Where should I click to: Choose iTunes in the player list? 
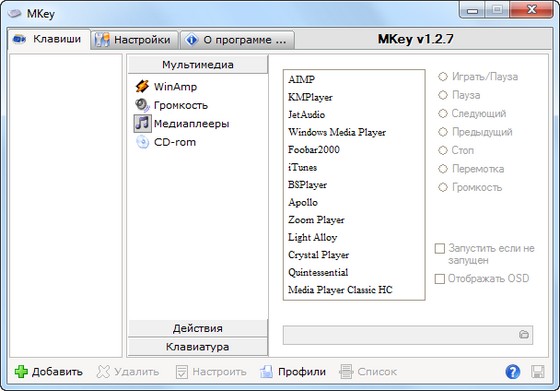point(302,167)
